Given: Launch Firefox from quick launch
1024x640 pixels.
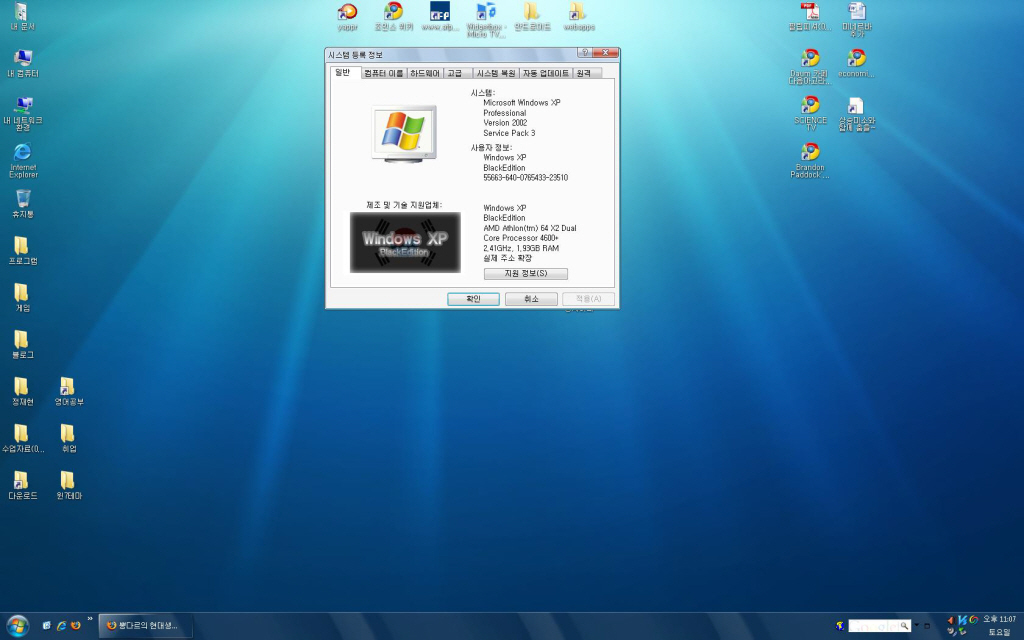Looking at the screenshot, I should tap(76, 626).
